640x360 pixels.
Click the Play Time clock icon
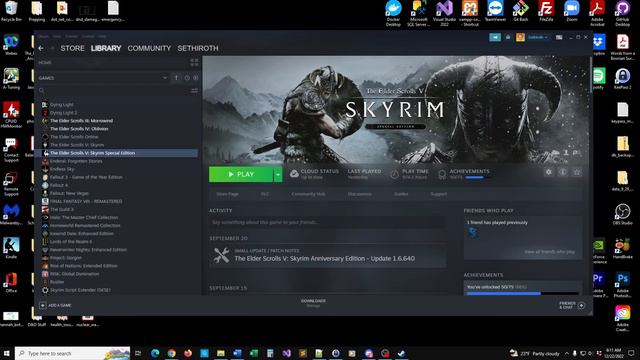click(x=394, y=174)
